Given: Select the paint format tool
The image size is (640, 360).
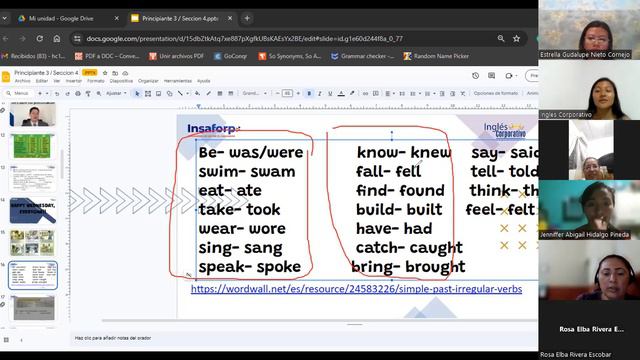Looking at the screenshot, I should coord(88,93).
